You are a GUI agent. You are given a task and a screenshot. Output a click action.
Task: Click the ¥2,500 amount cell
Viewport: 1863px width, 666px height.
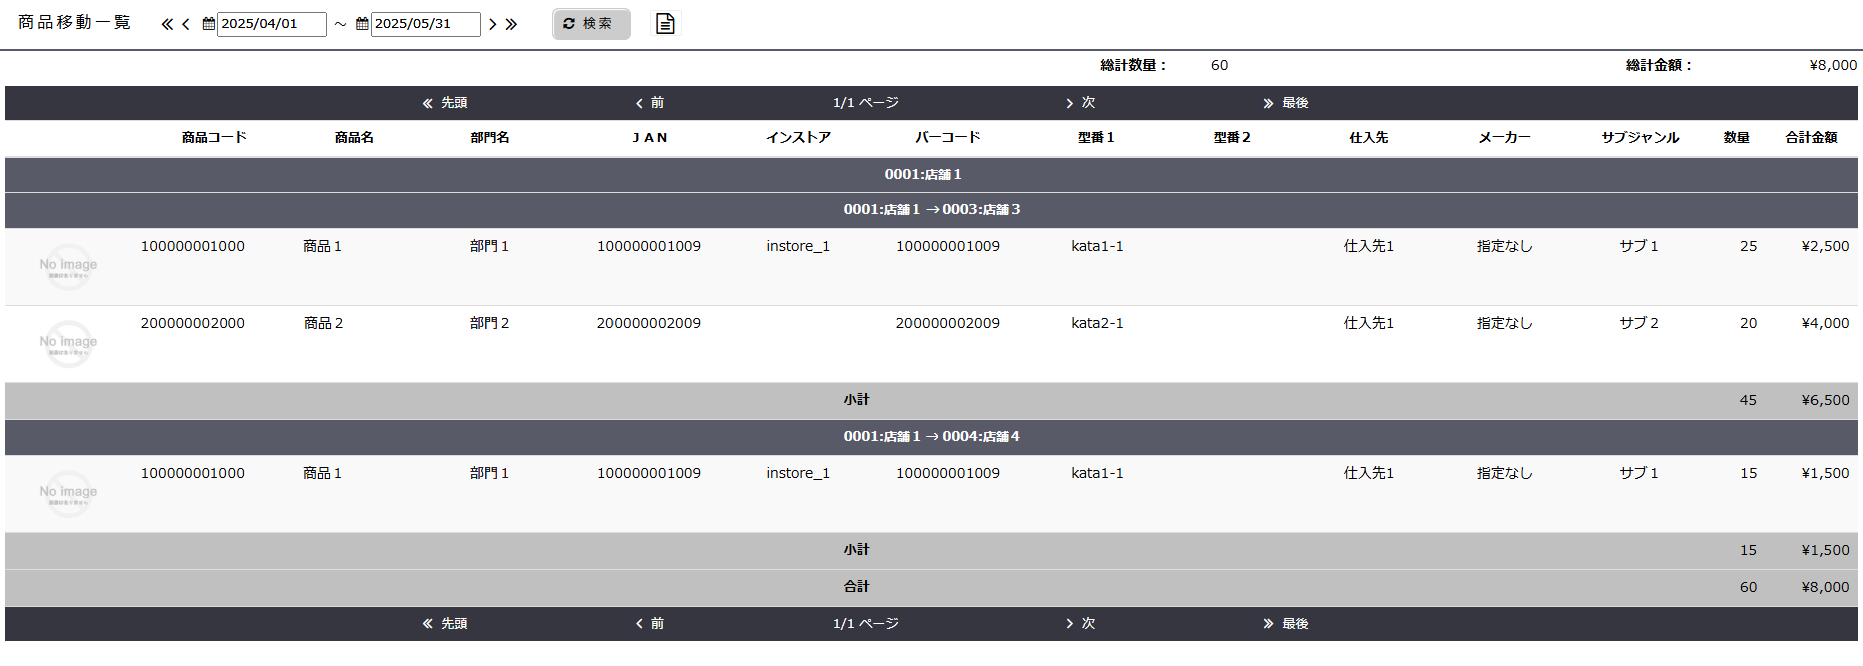pos(1825,246)
